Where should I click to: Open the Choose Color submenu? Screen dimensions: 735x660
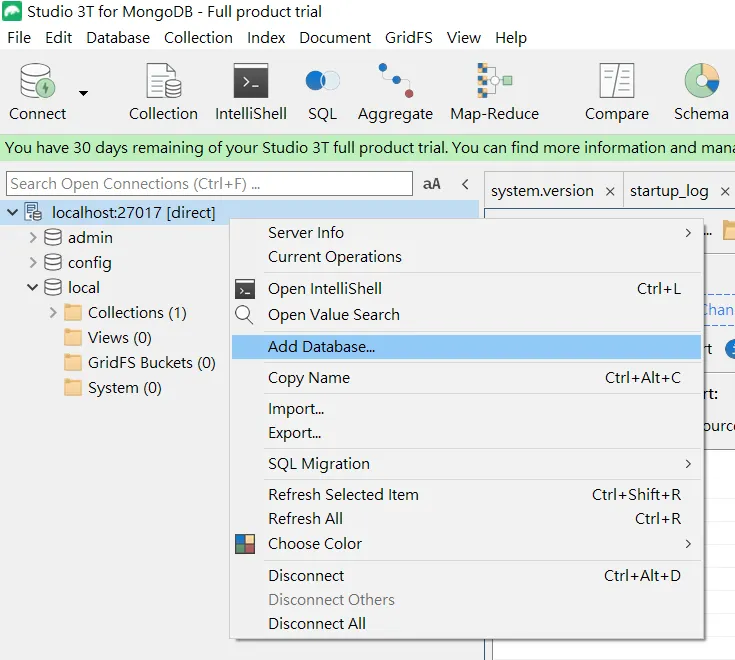tap(315, 544)
